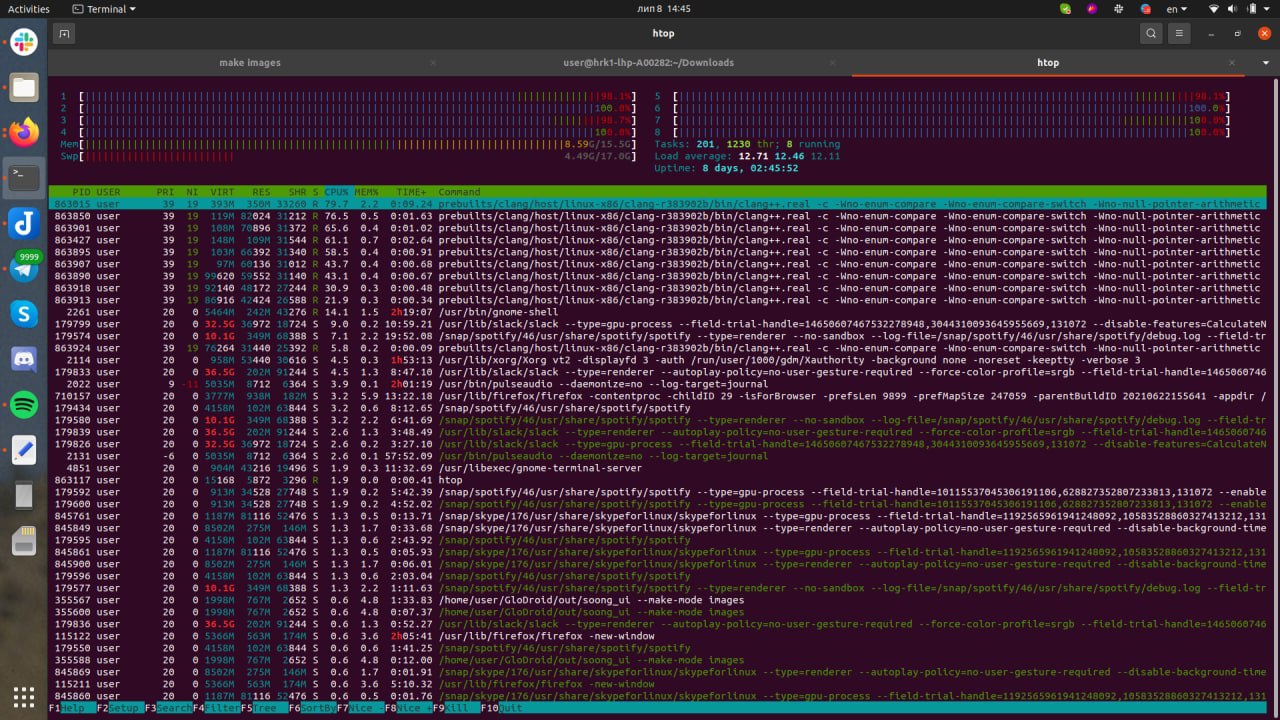1280x720 pixels.
Task: Open the terminal hamburger menu
Action: click(1180, 33)
